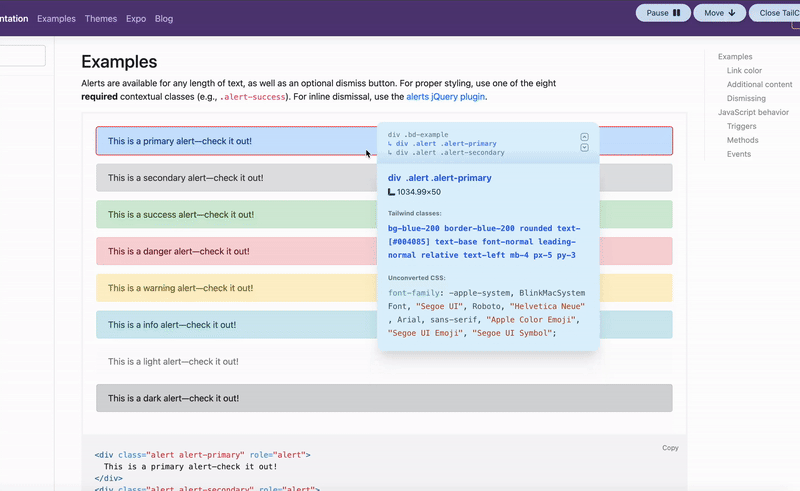Open the Blog nav link
800x491 pixels.
coord(164,19)
